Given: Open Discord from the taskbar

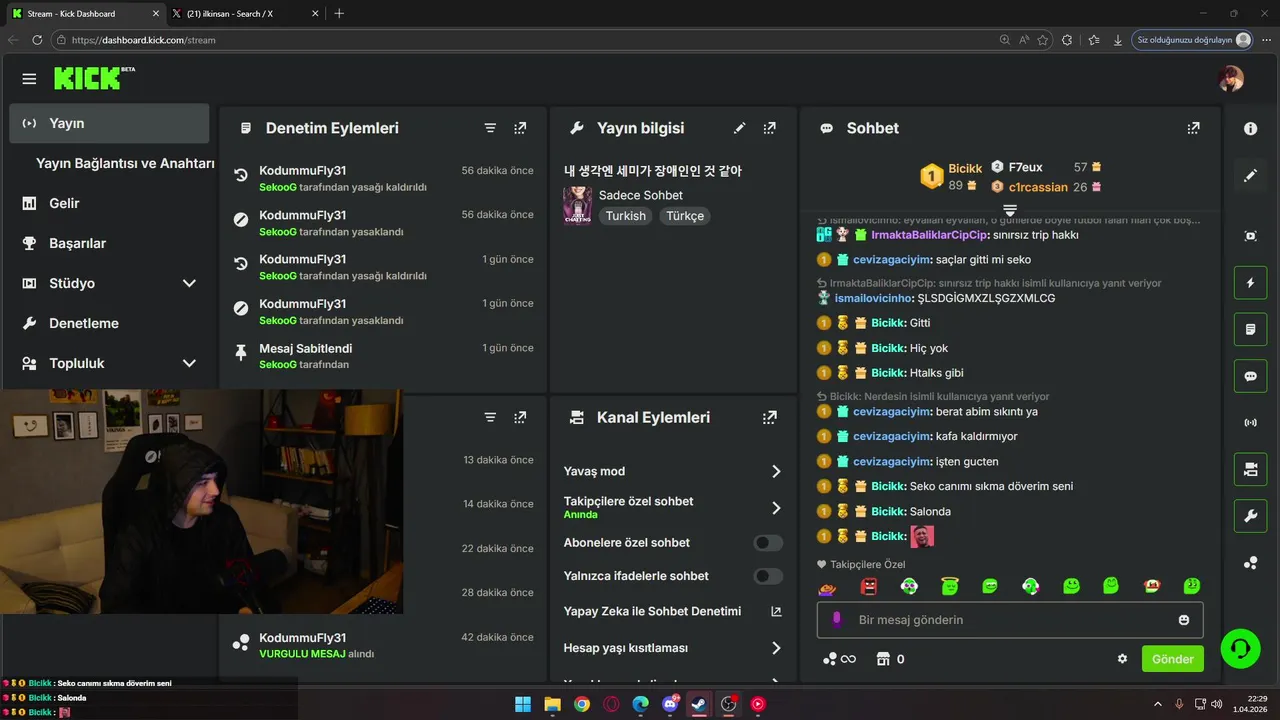Looking at the screenshot, I should click(x=670, y=704).
